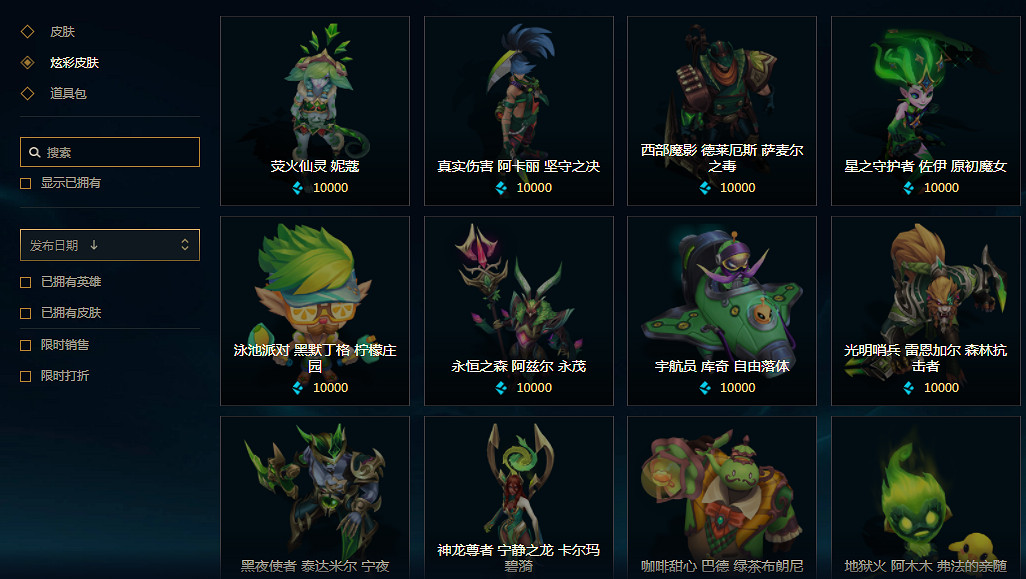Click the essence currency icon under 星之守护者 佐伊

[x=908, y=188]
